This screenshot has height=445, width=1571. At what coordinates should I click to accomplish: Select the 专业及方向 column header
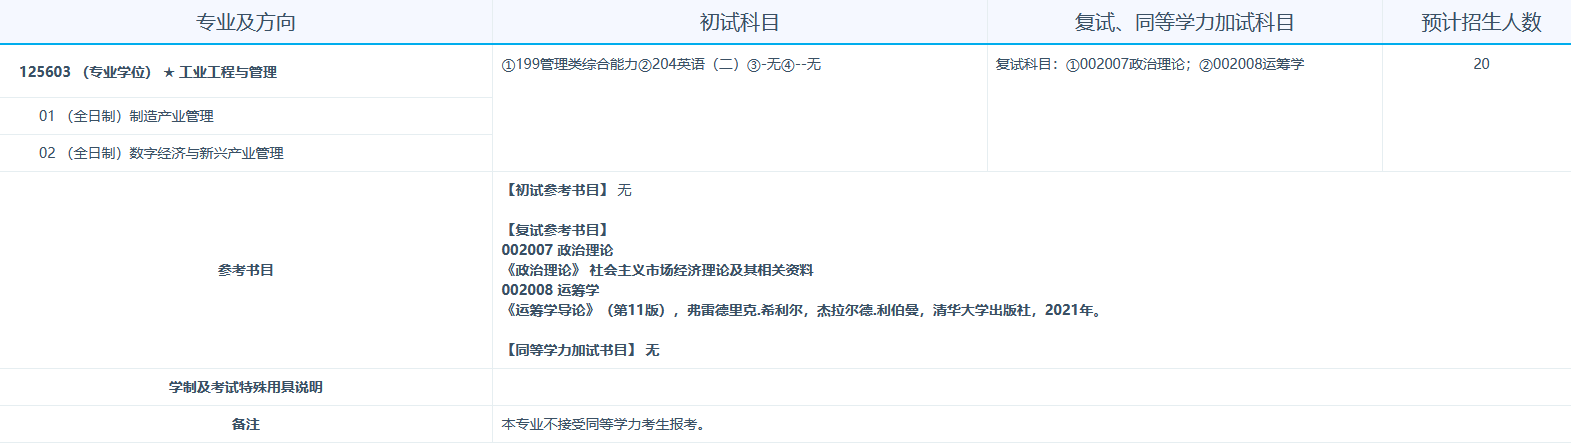245,22
